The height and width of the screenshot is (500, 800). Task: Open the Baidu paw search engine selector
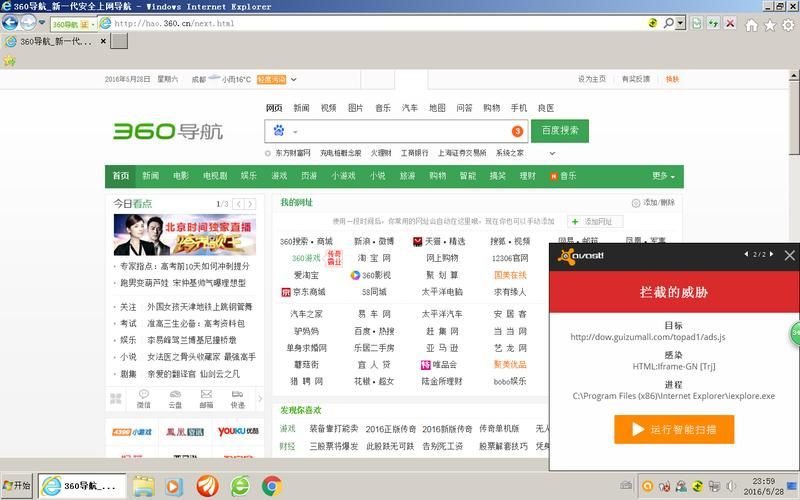[x=284, y=131]
